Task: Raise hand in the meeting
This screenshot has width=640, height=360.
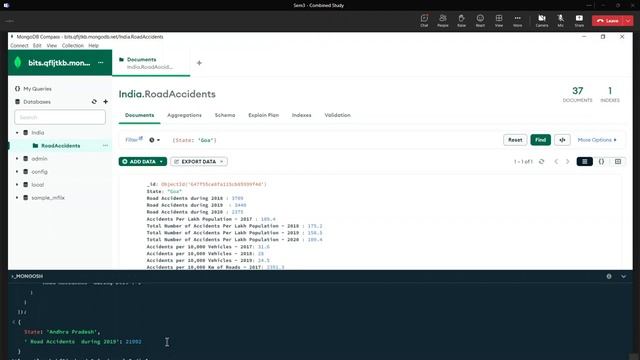Action: 461,20
